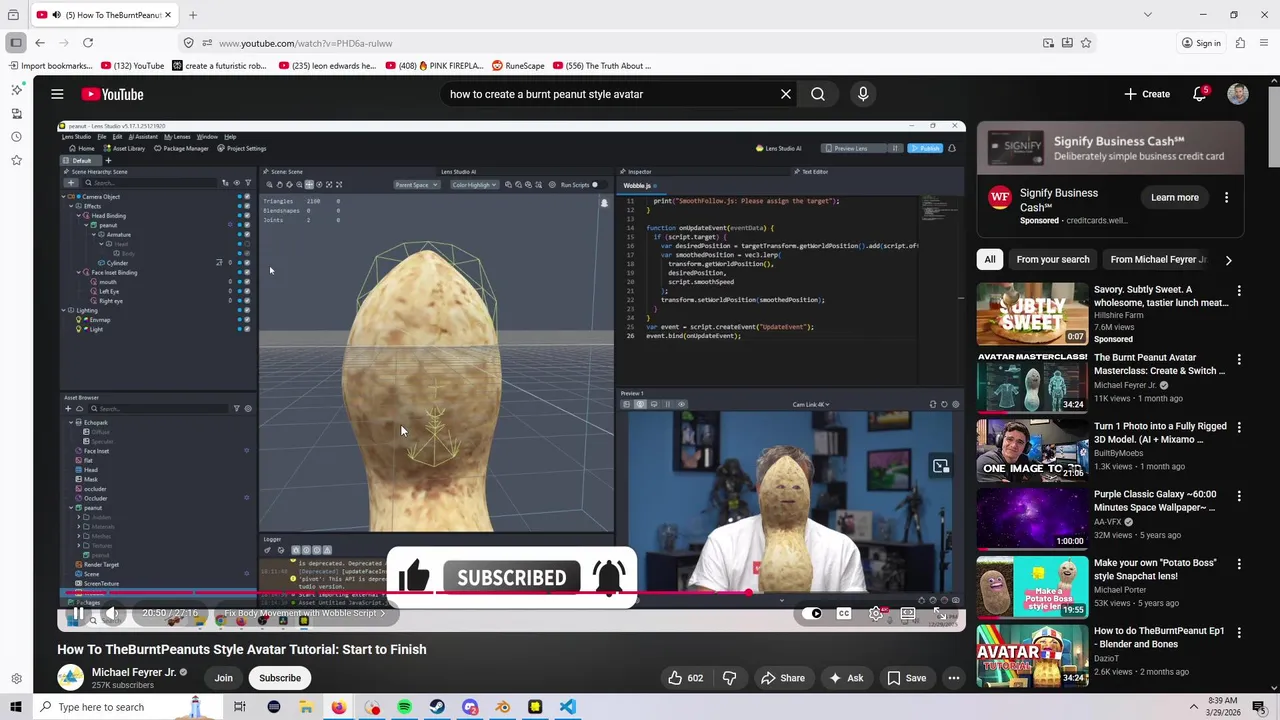
Task: Pause the video
Action: pyautogui.click(x=77, y=614)
